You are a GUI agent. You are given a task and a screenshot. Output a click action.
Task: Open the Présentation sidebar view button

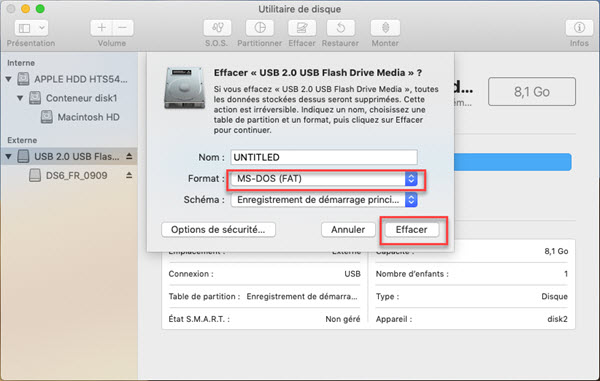point(25,28)
